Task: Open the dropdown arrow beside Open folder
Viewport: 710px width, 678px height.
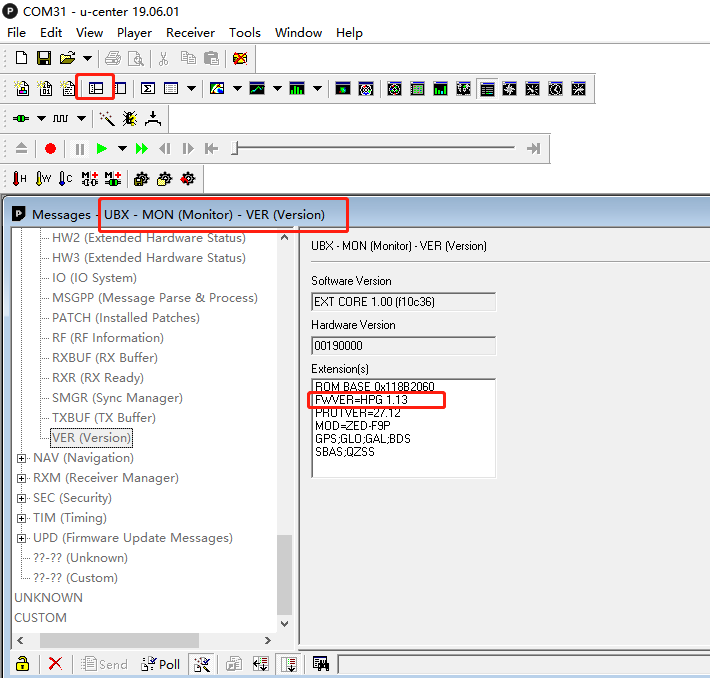Action: pos(87,58)
